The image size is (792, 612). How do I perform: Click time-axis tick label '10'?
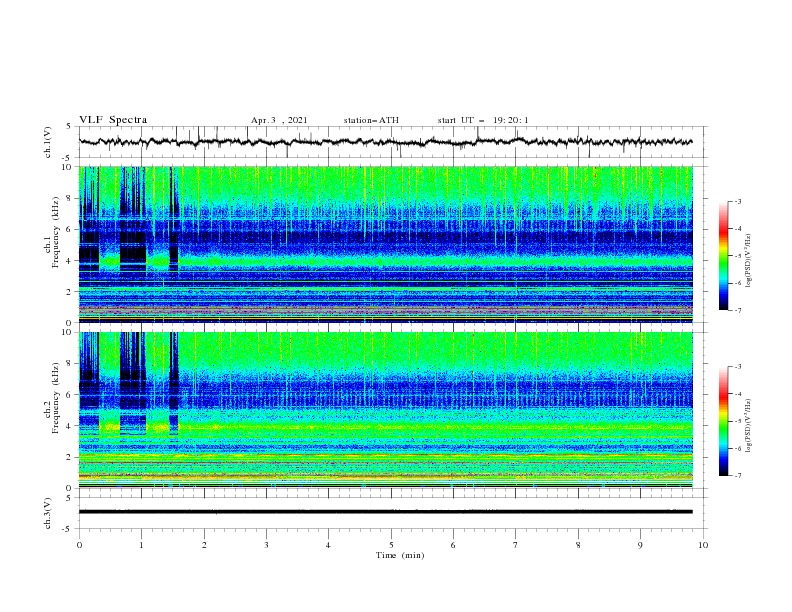pyautogui.click(x=703, y=545)
